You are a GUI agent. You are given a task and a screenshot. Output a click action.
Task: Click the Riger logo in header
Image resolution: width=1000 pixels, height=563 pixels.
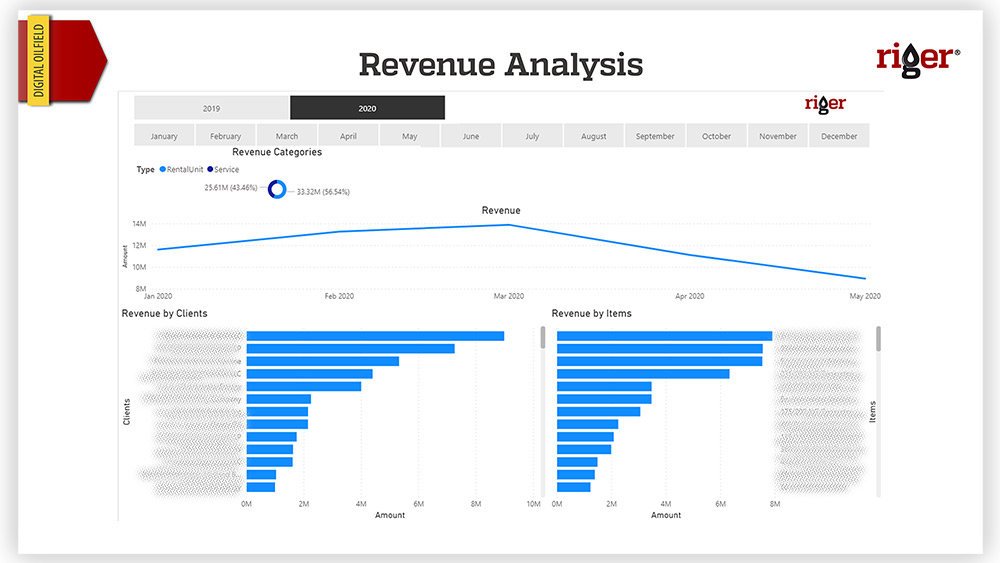pyautogui.click(x=917, y=57)
